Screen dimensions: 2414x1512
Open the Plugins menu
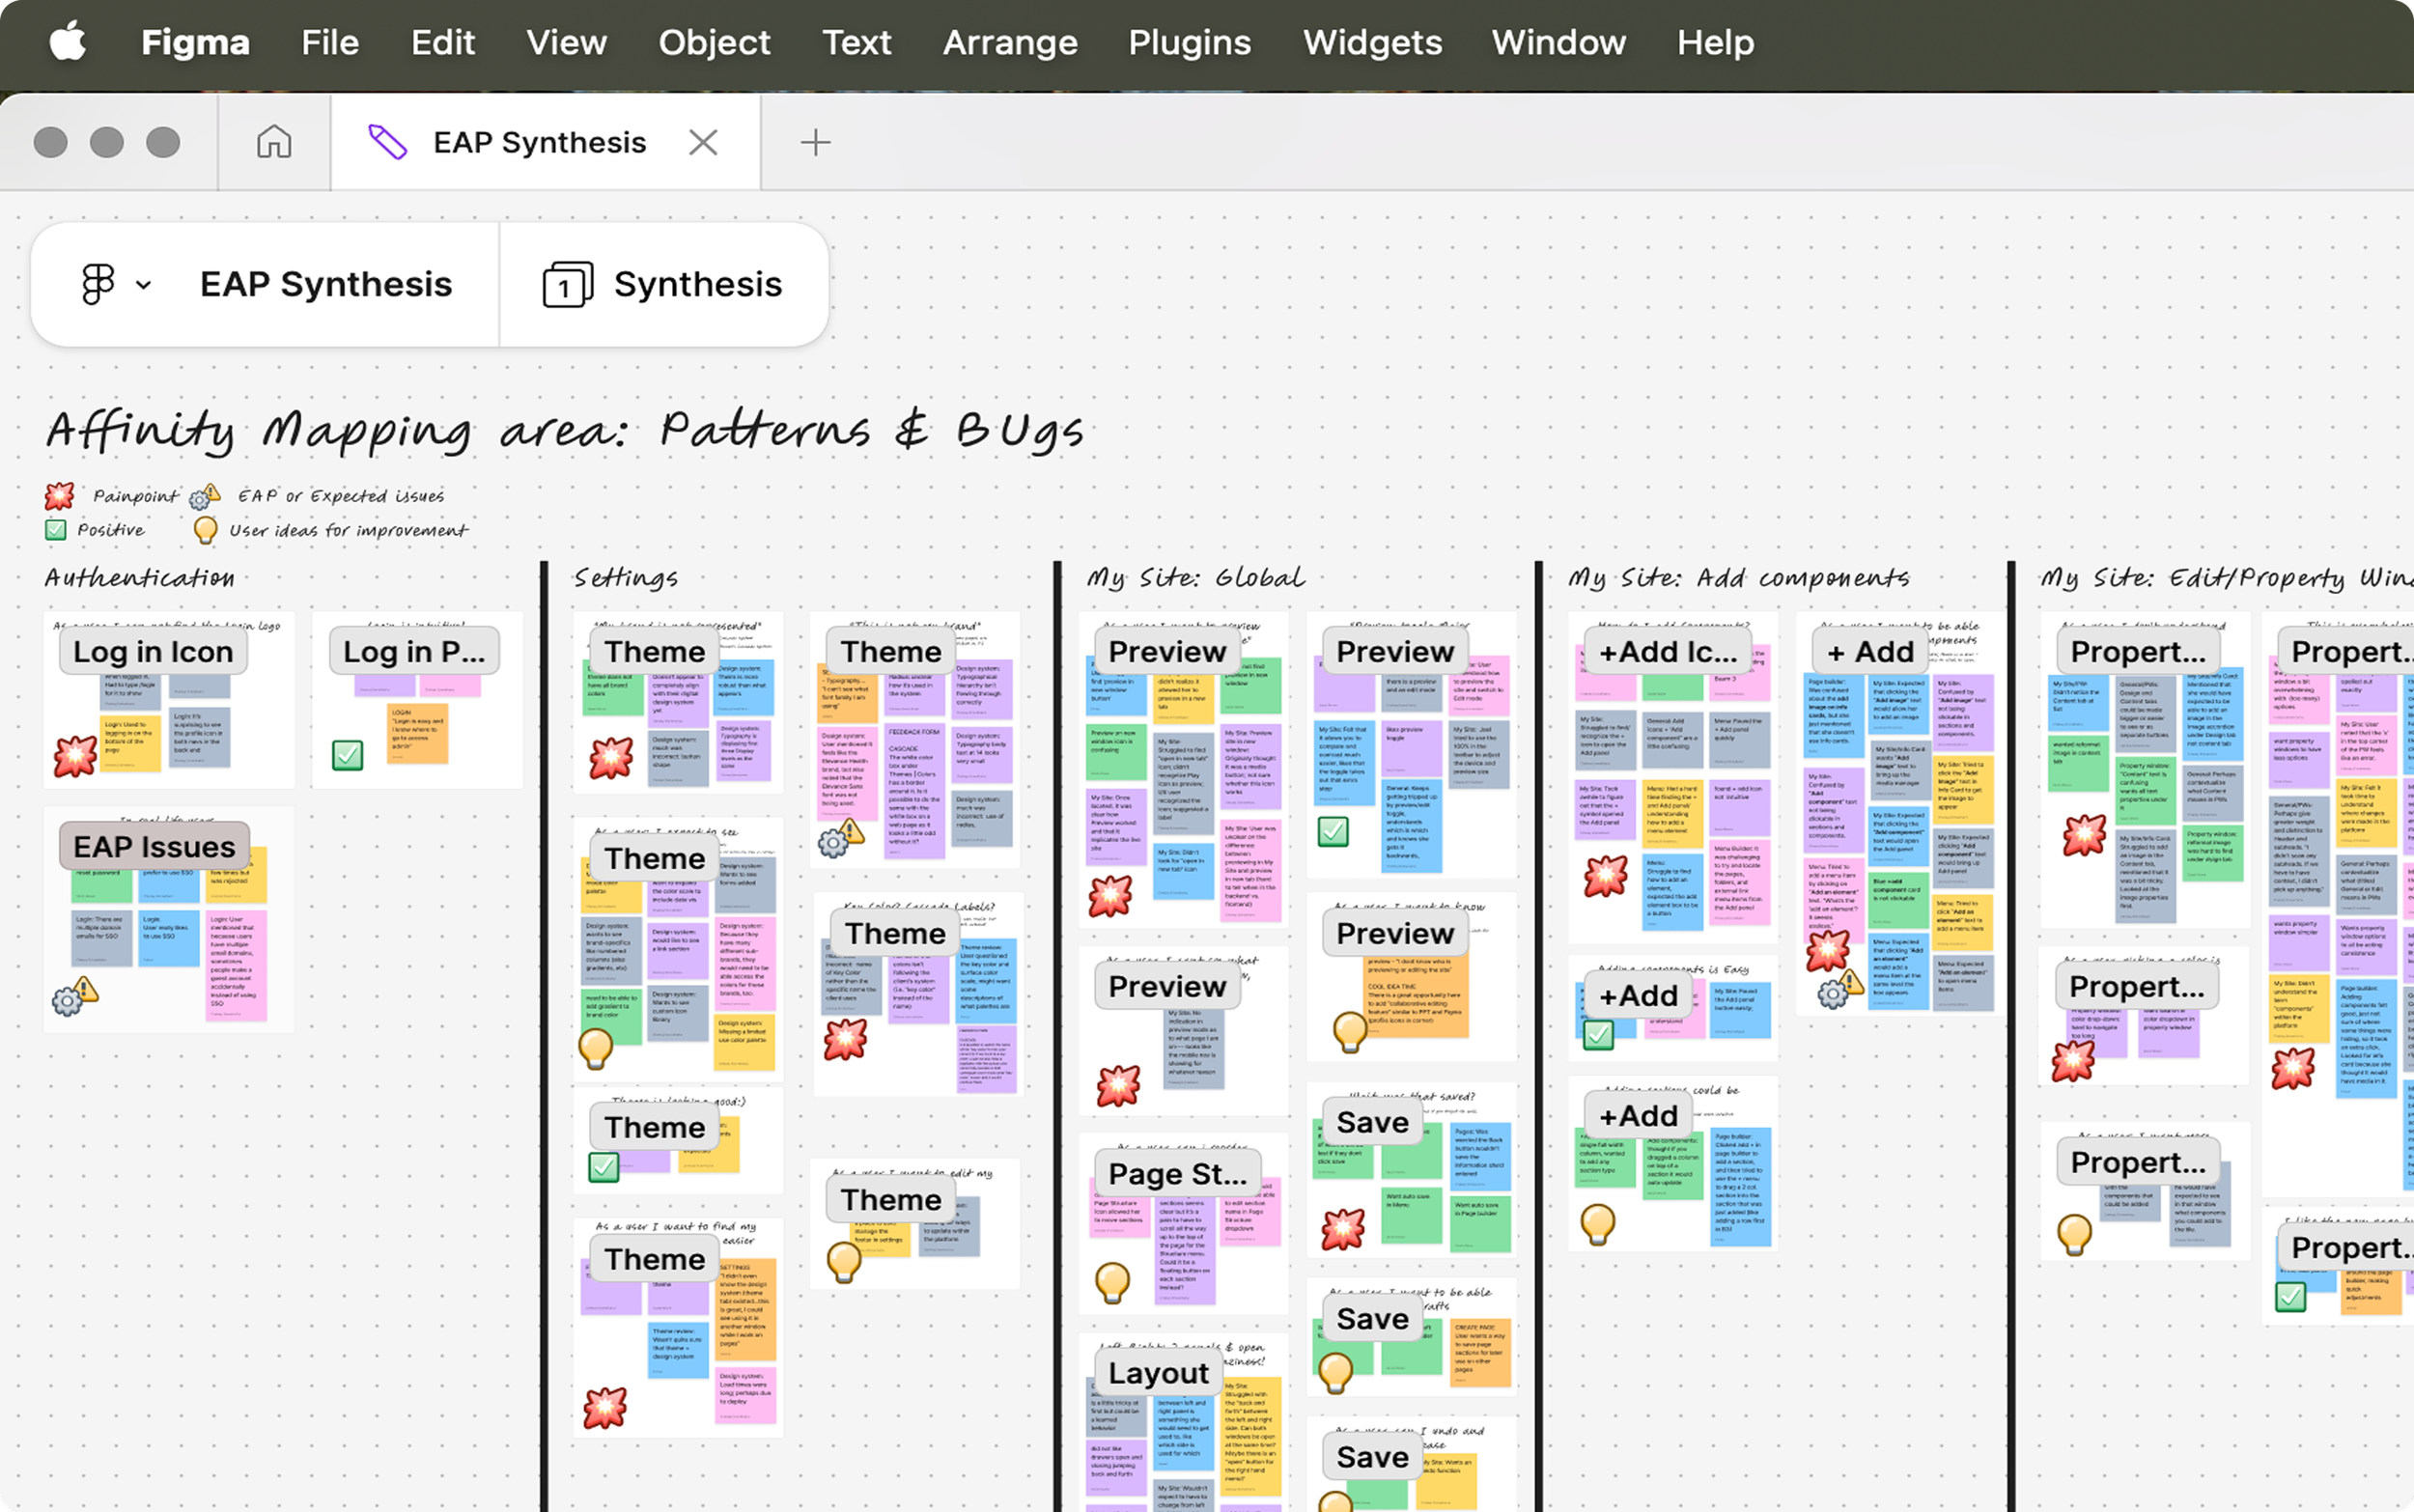1188,42
